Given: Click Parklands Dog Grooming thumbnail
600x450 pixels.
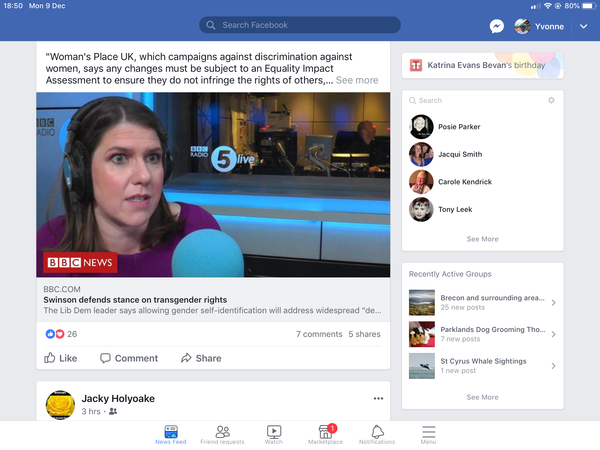Looking at the screenshot, I should [422, 334].
